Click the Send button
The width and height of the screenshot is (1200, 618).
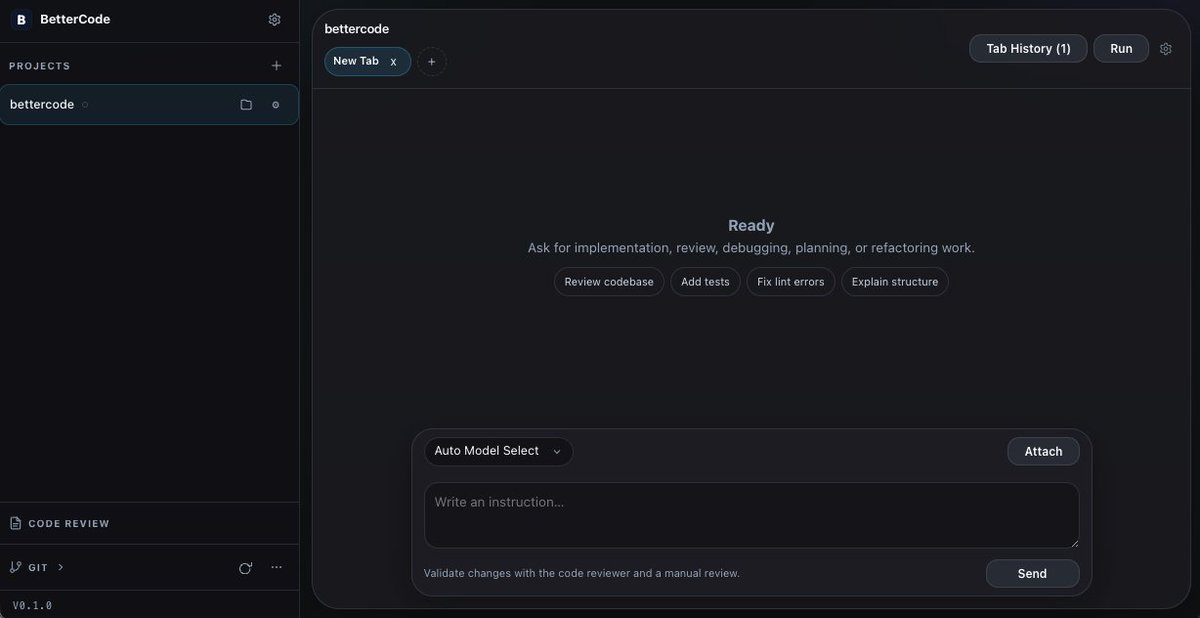click(x=1032, y=573)
